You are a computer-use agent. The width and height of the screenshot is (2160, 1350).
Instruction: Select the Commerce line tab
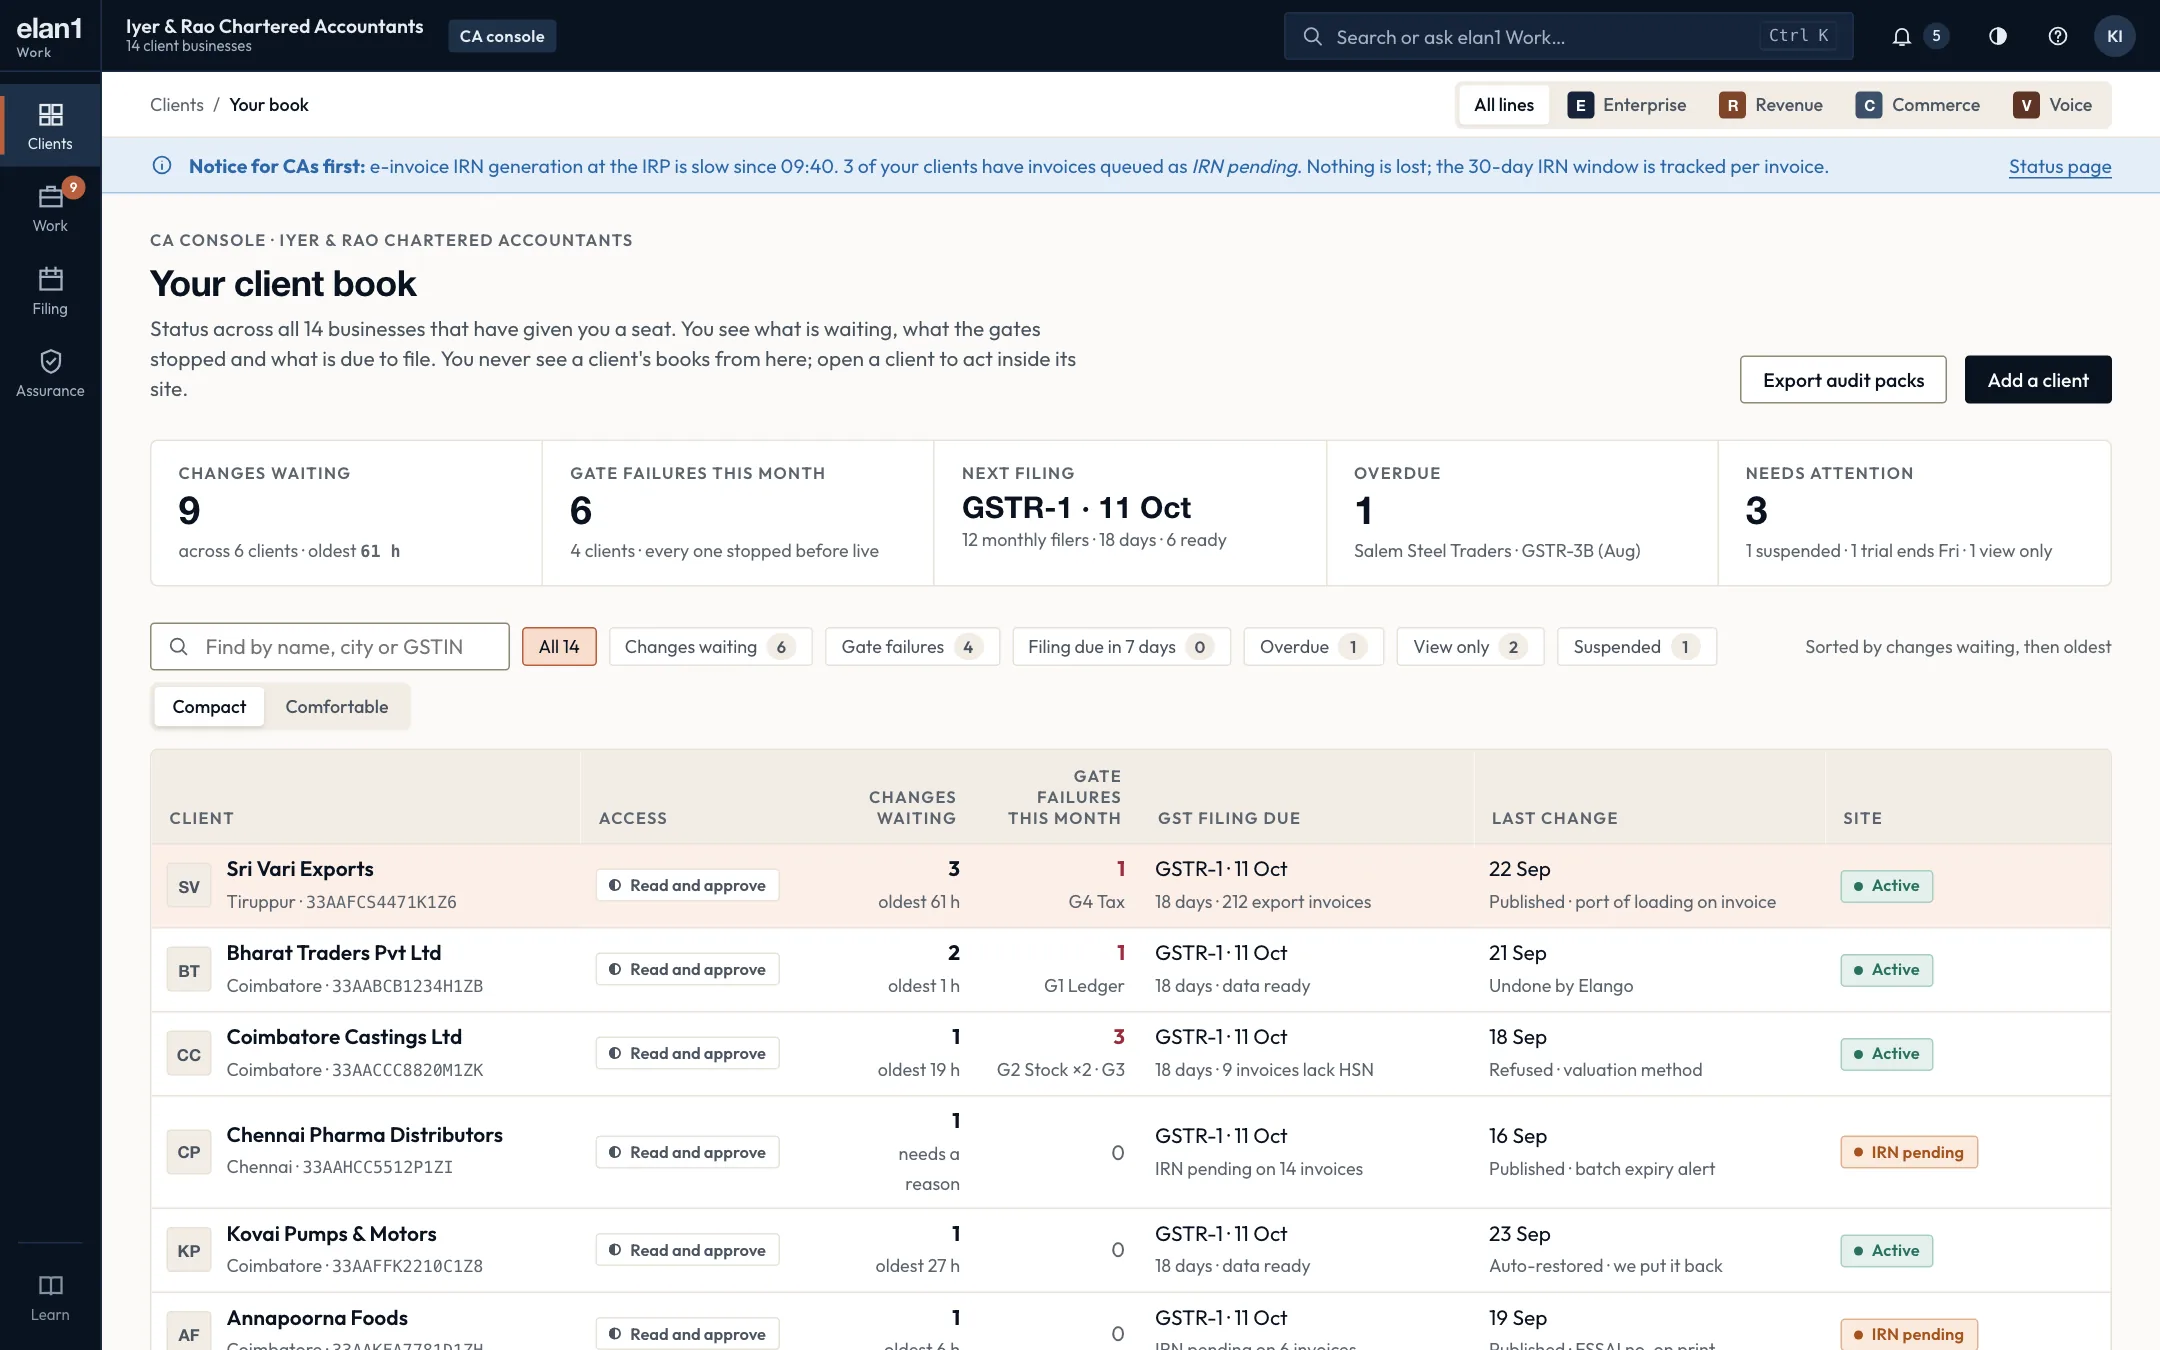(1918, 105)
